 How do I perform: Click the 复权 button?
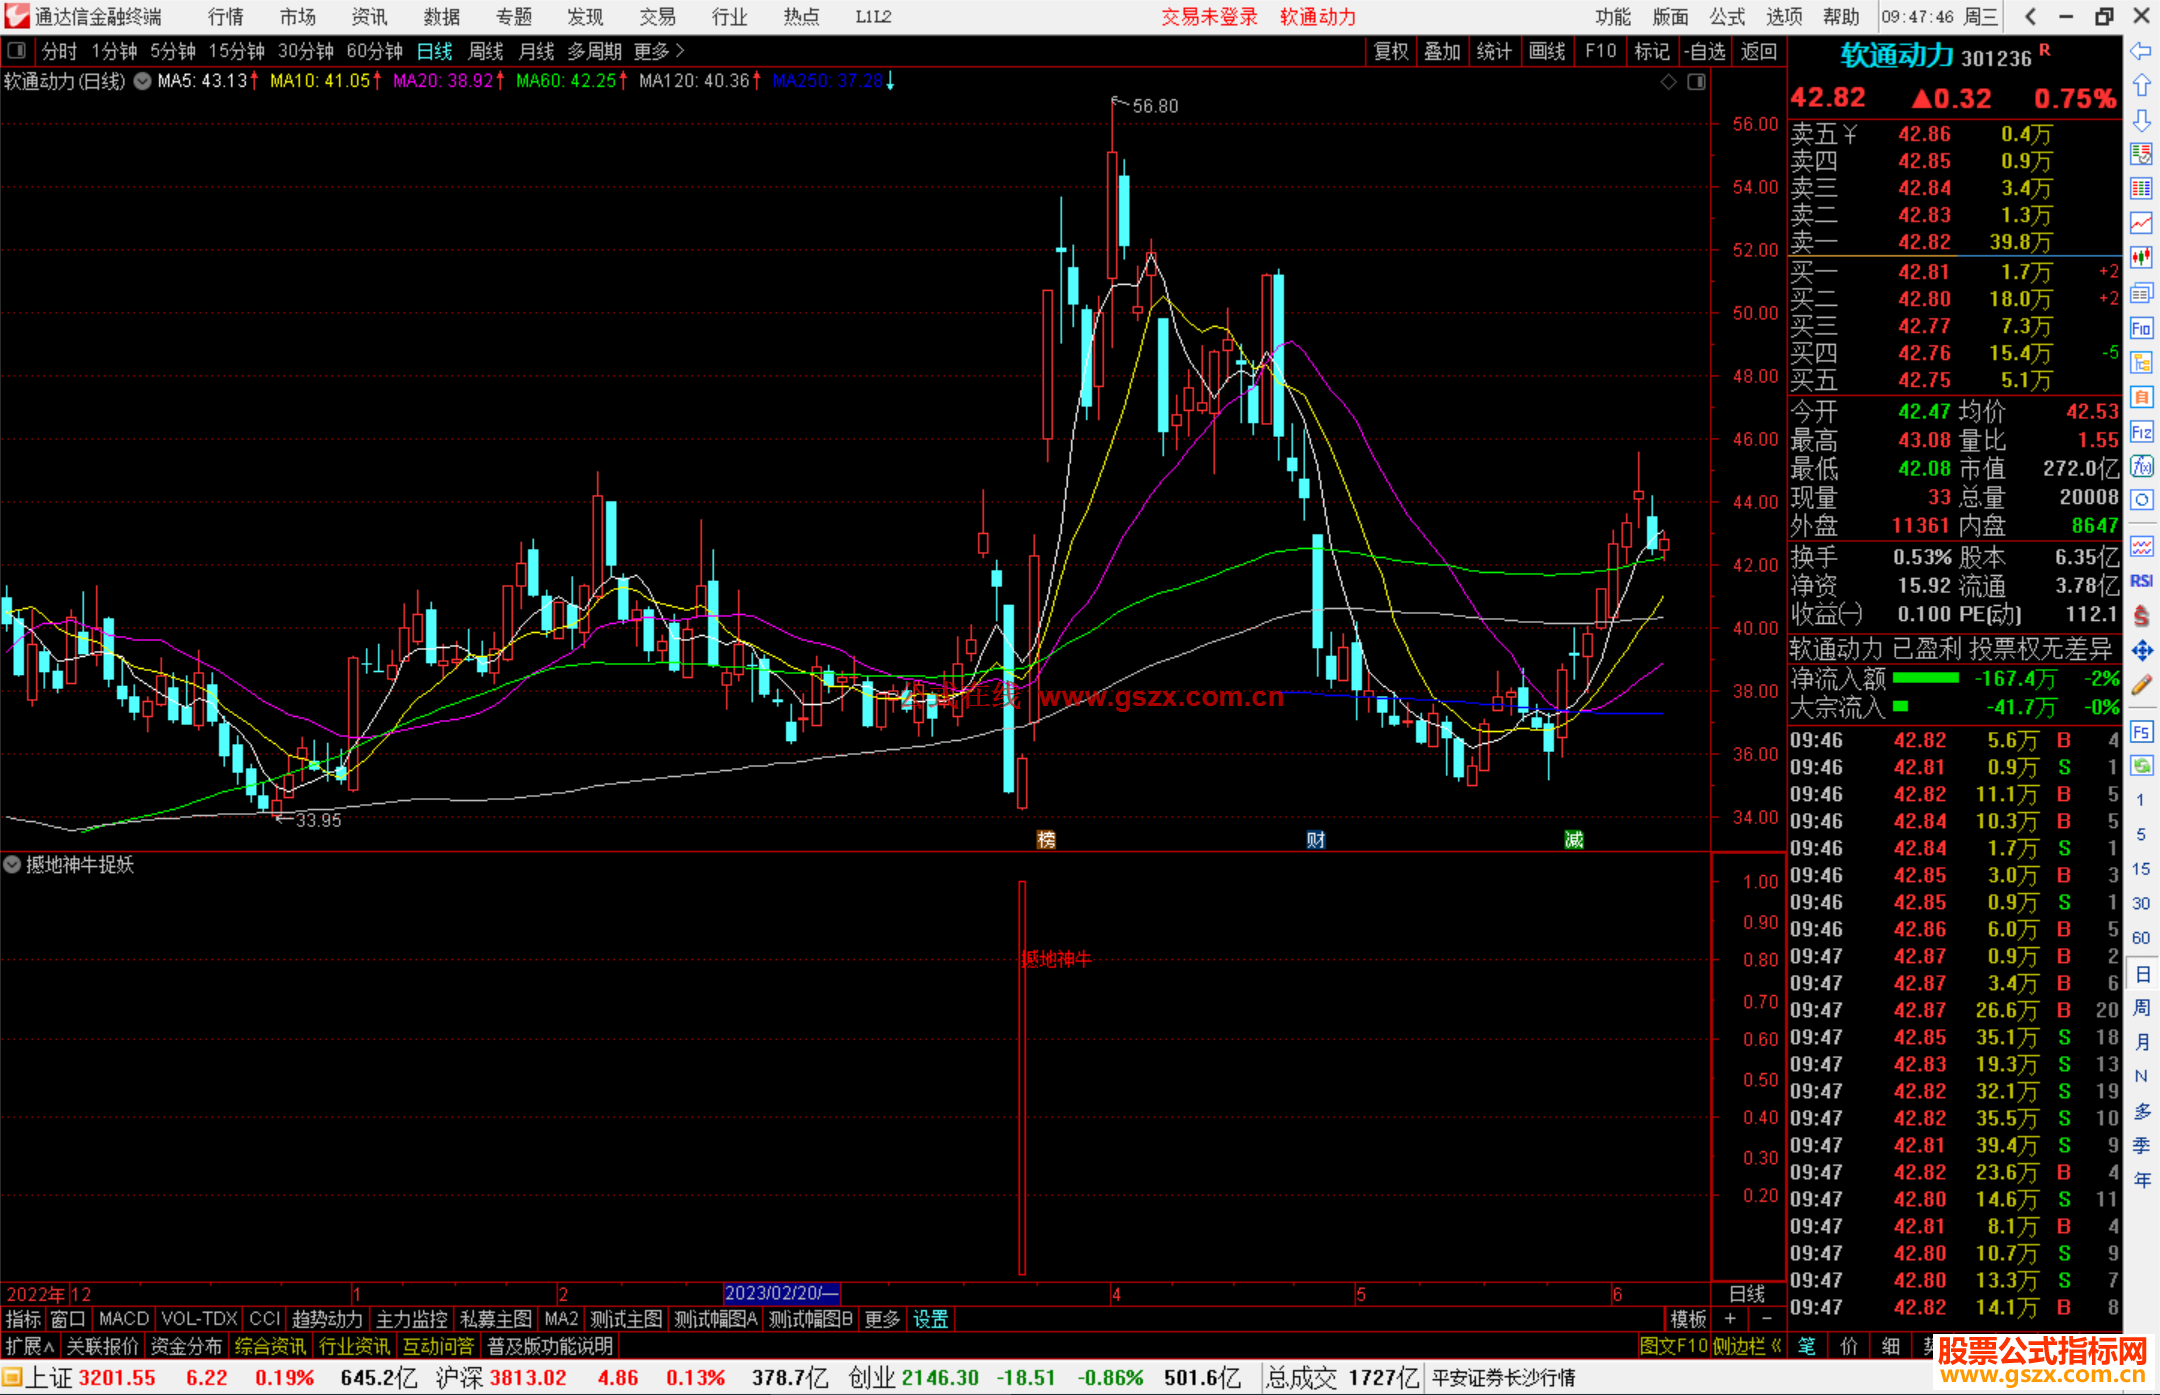[1390, 51]
